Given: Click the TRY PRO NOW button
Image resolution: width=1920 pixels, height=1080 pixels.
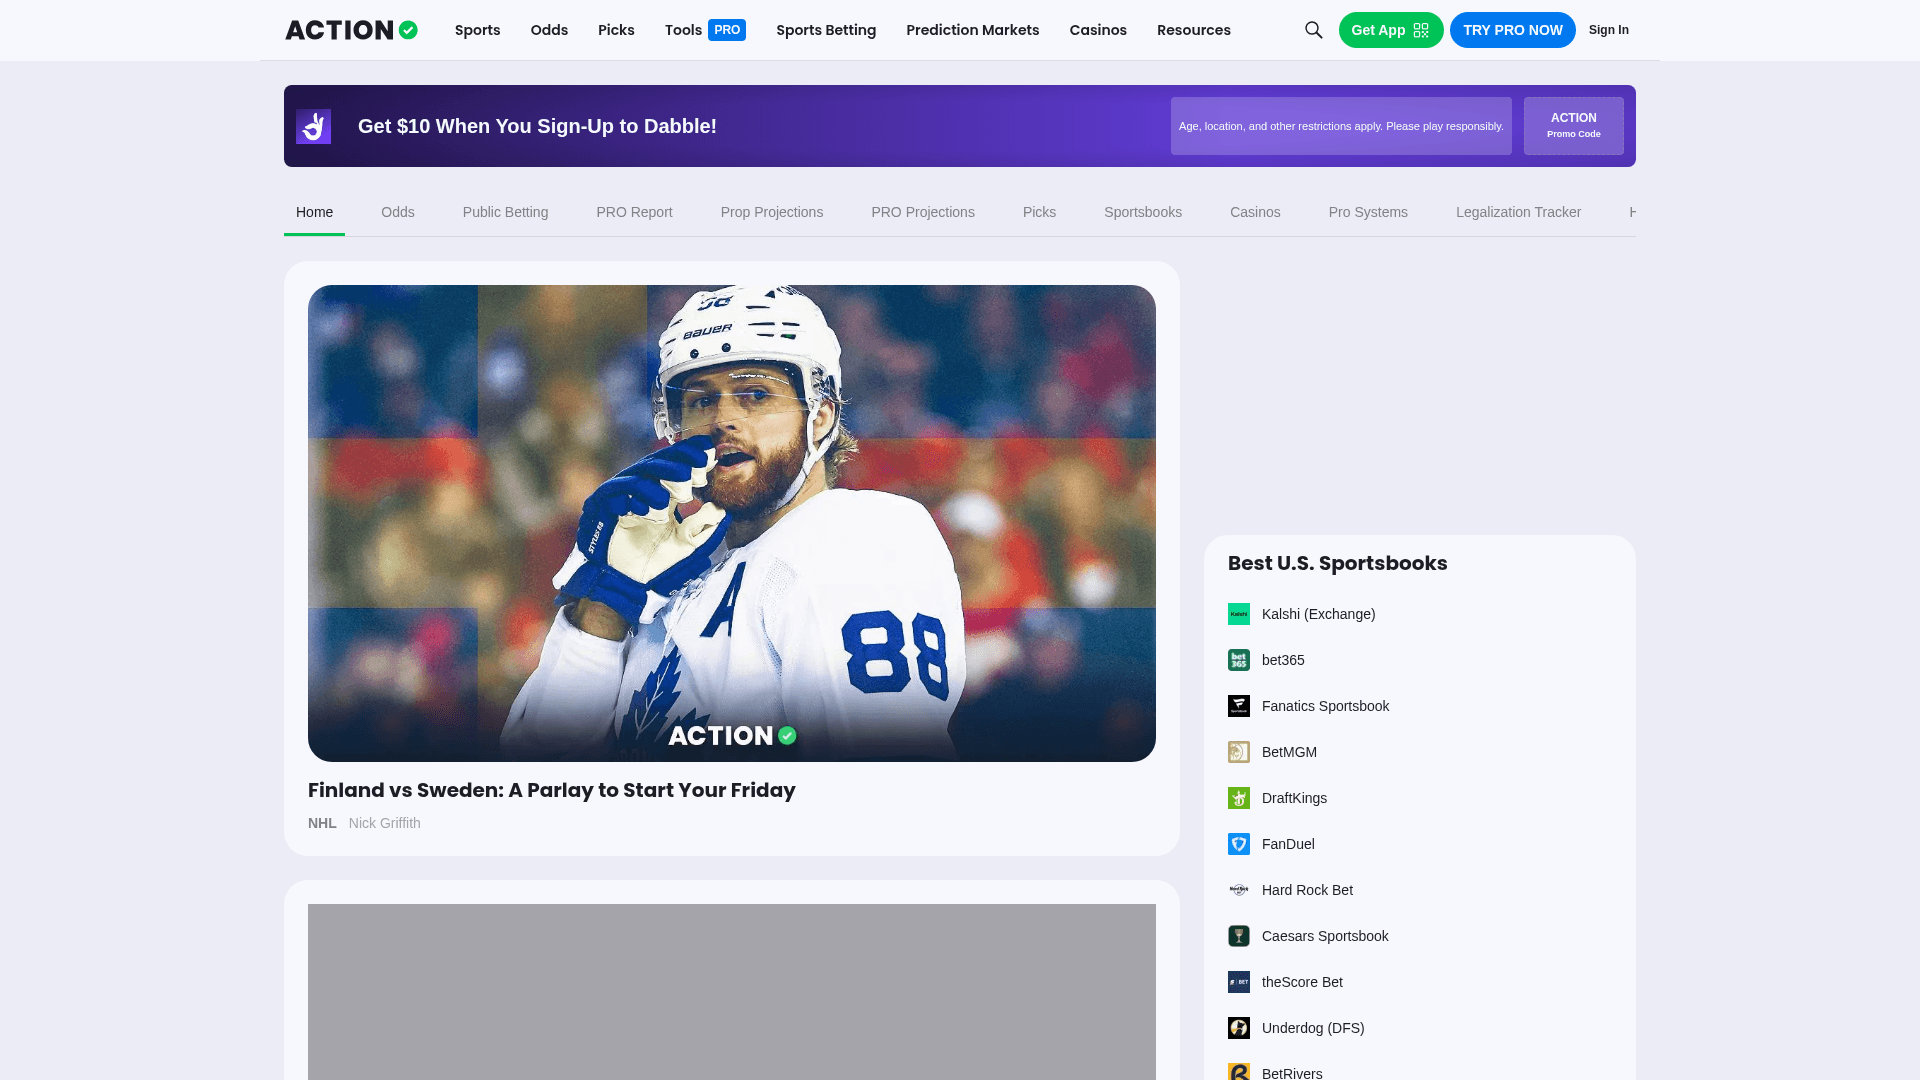Looking at the screenshot, I should pos(1512,30).
